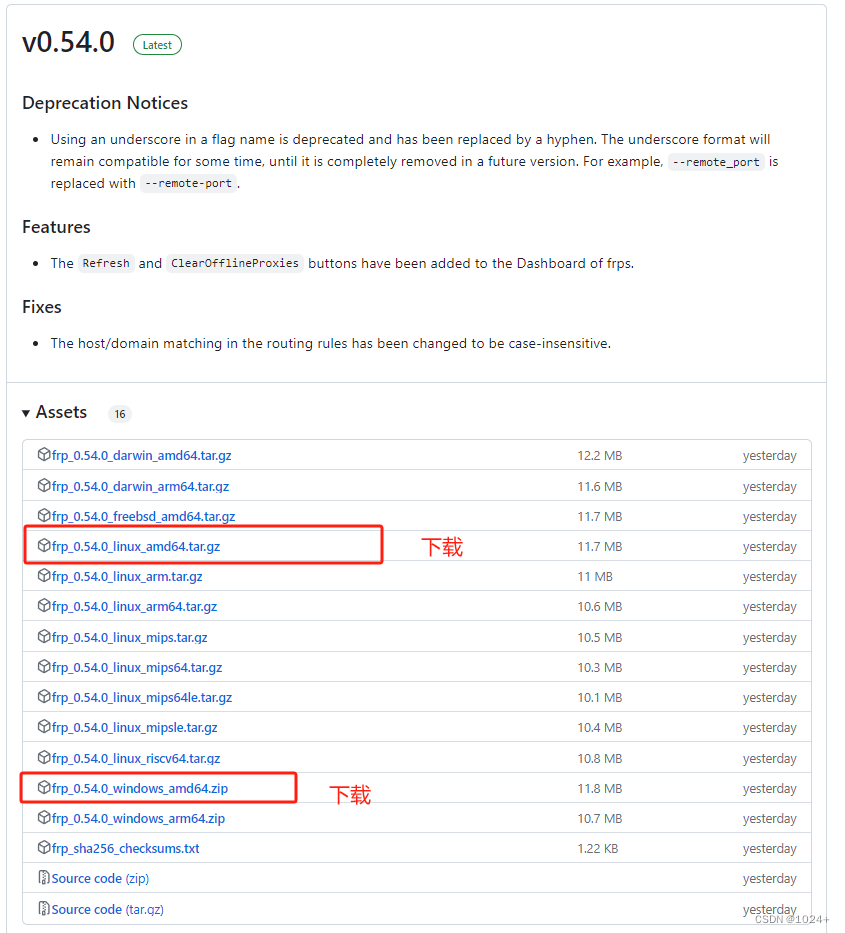Click package icon beside frp_0.54.0_linux_amd64.tar.gz
Image resolution: width=845 pixels, height=933 pixels.
tap(44, 546)
